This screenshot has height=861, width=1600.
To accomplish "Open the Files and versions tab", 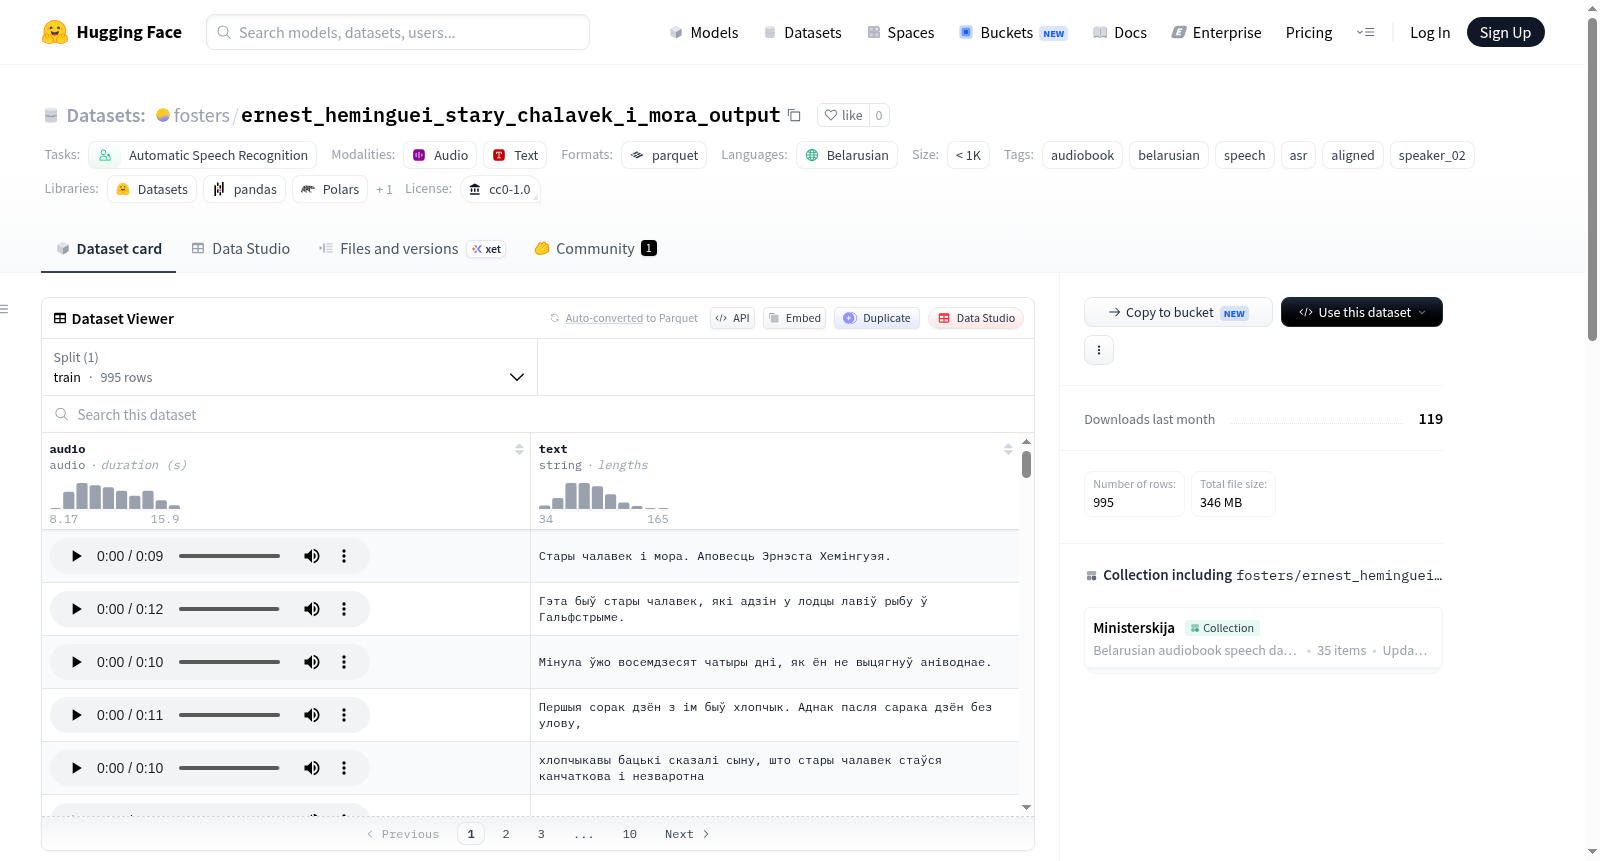I will coord(411,248).
